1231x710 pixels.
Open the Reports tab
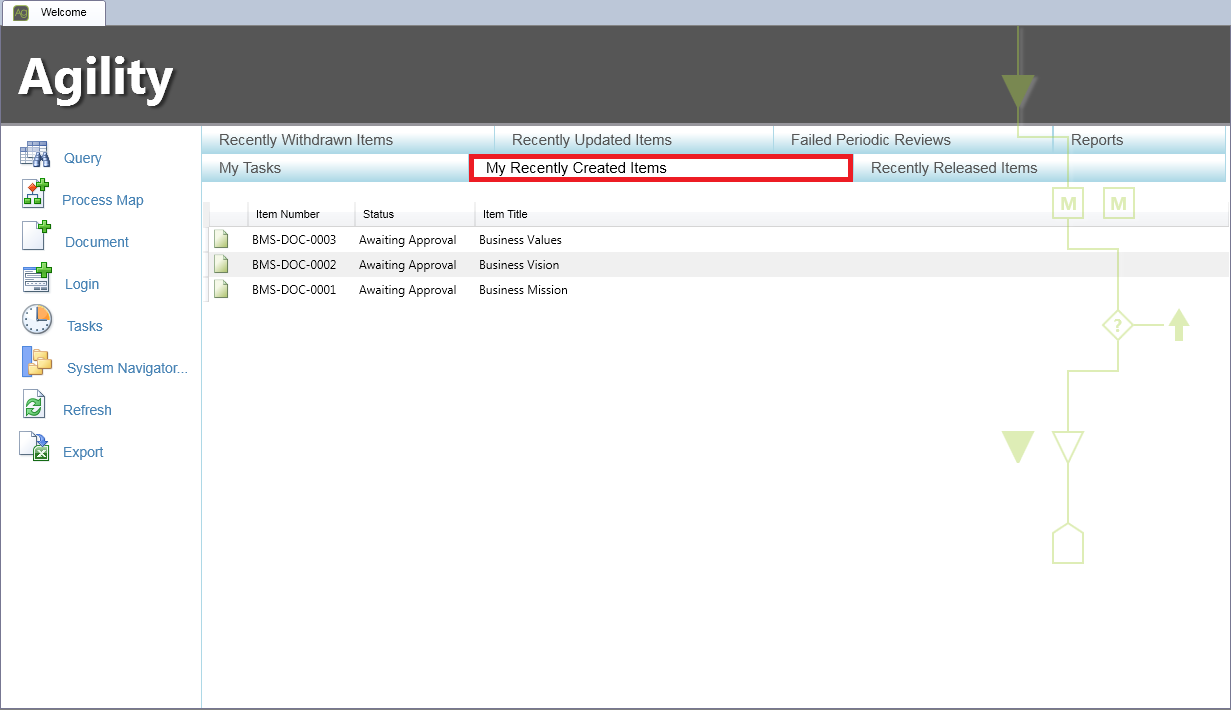[1139, 140]
